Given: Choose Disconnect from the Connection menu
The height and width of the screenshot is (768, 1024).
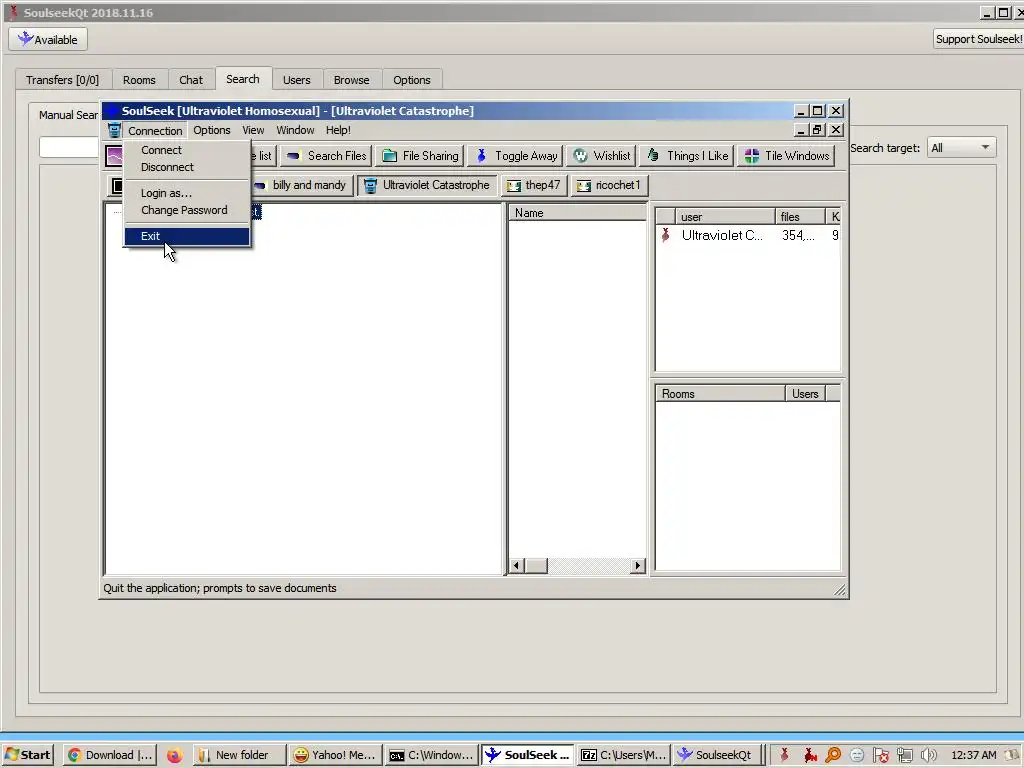Looking at the screenshot, I should click(x=187, y=167).
